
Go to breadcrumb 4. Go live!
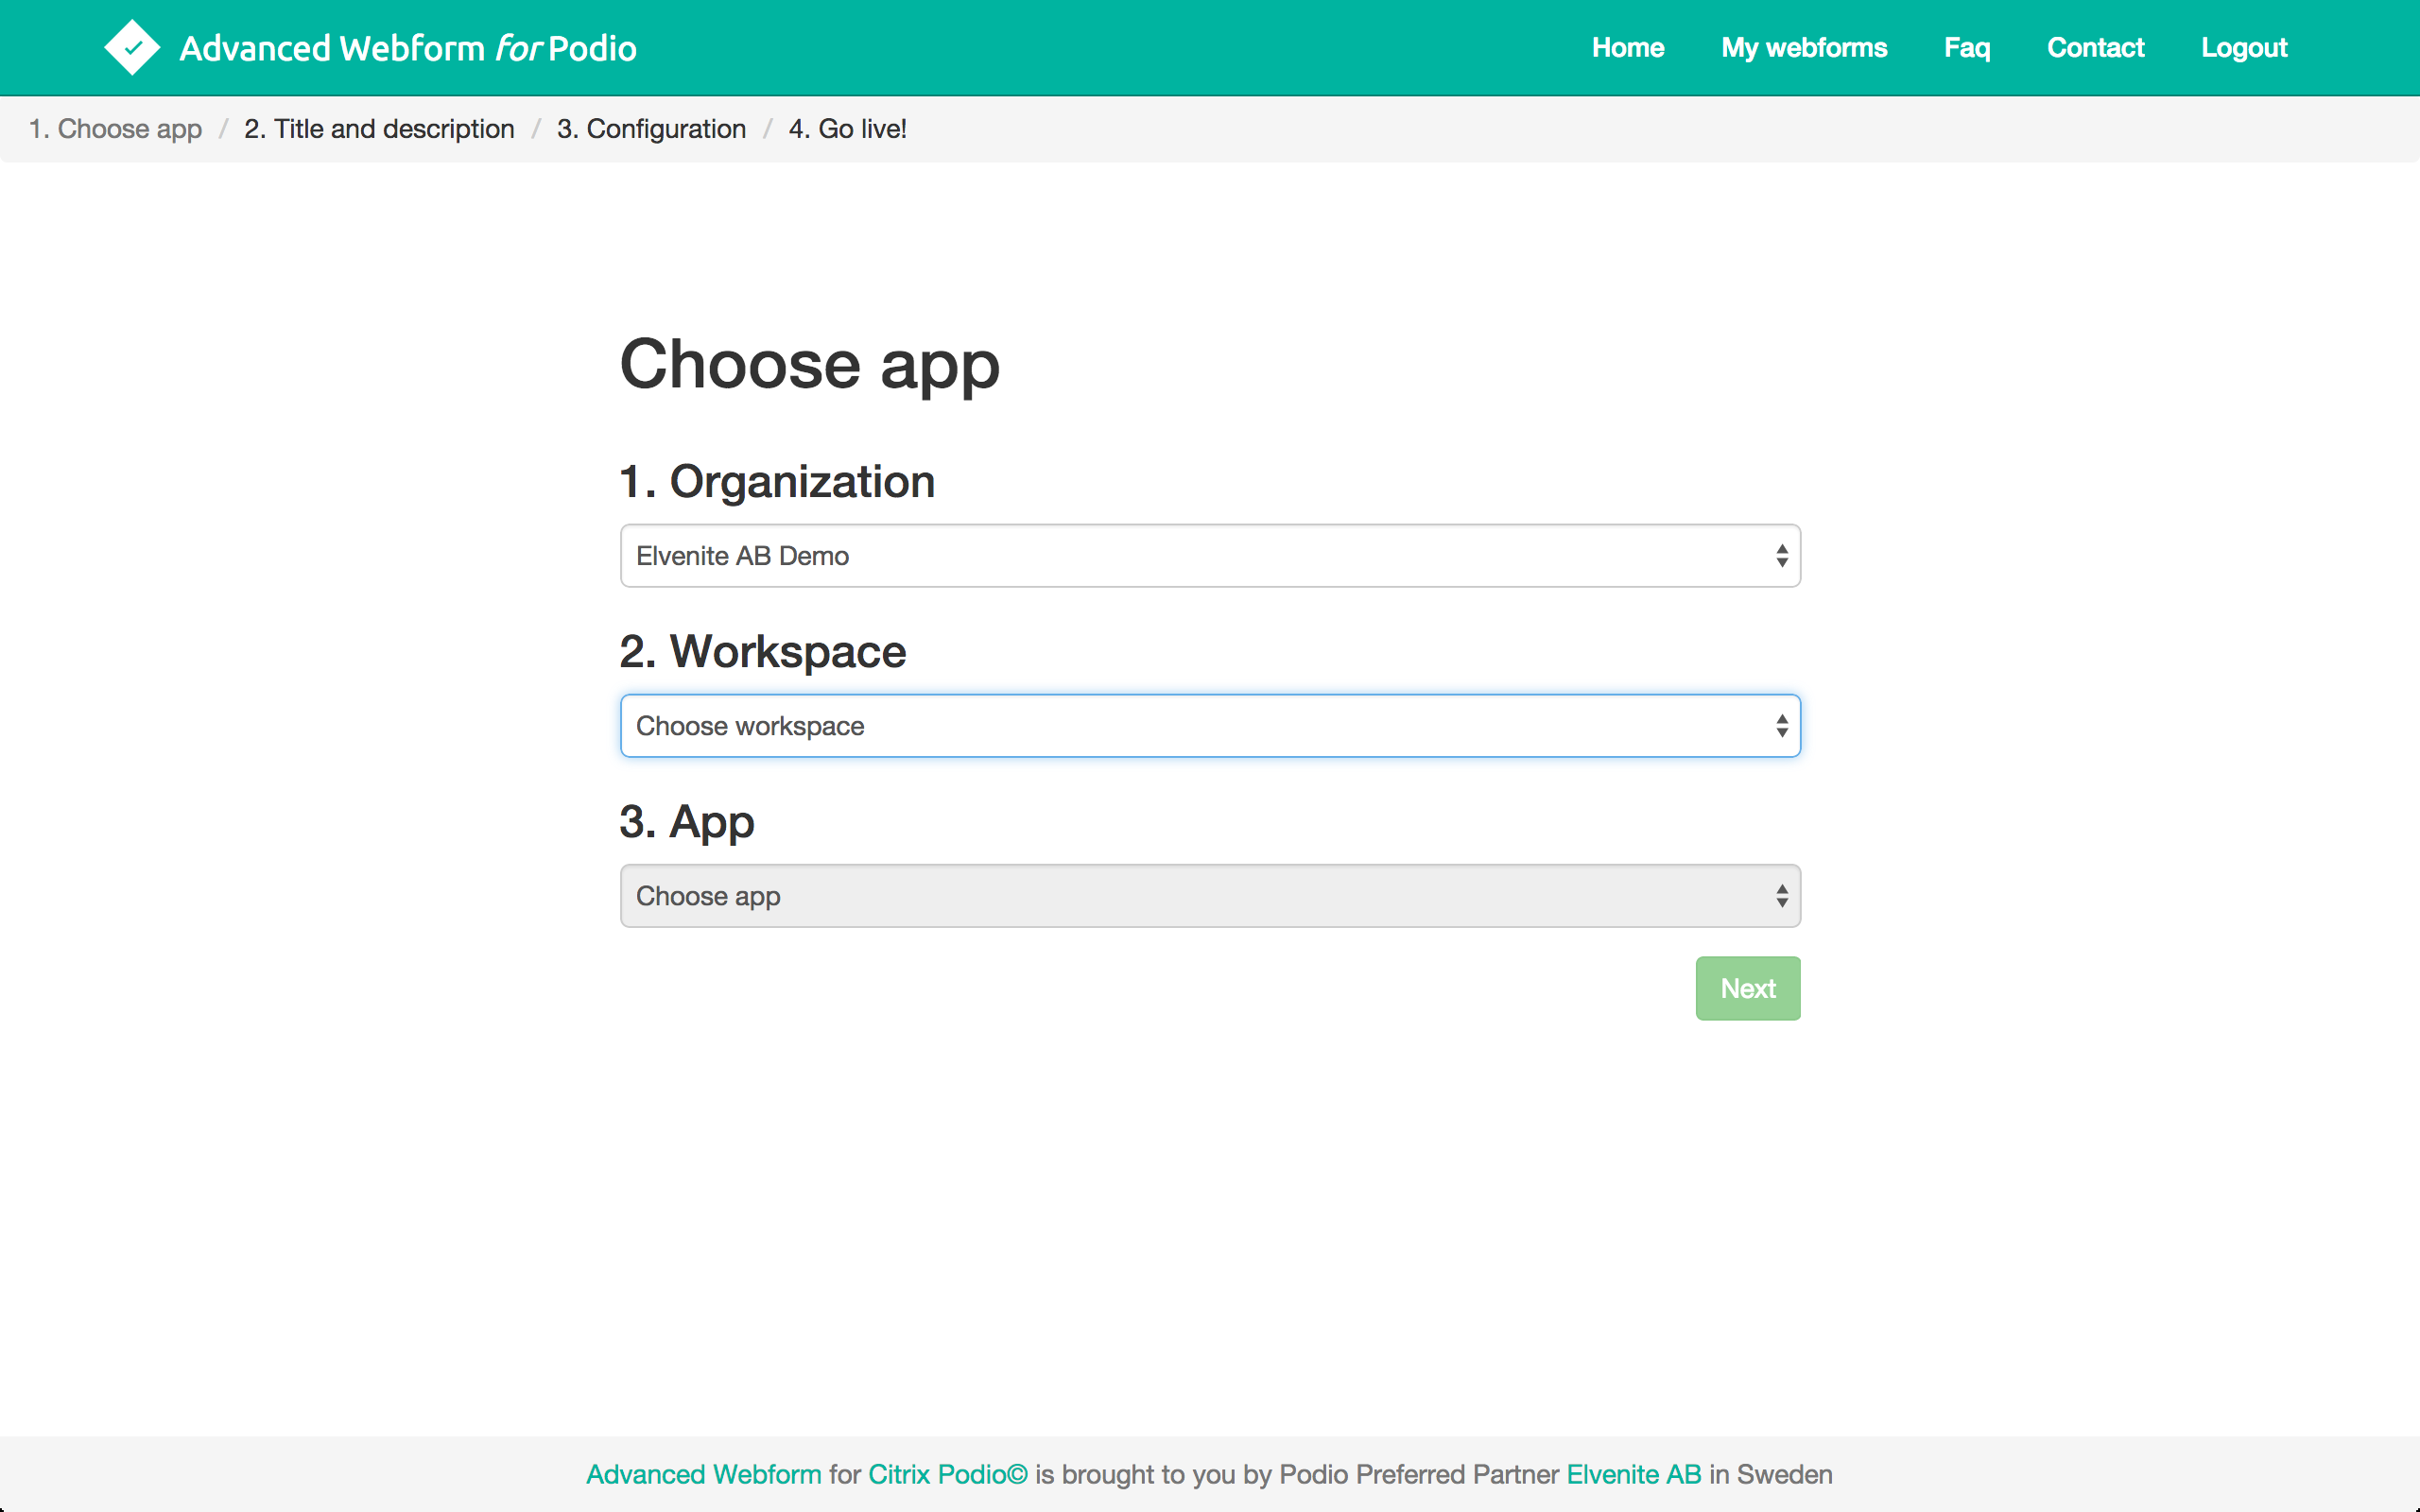847,129
